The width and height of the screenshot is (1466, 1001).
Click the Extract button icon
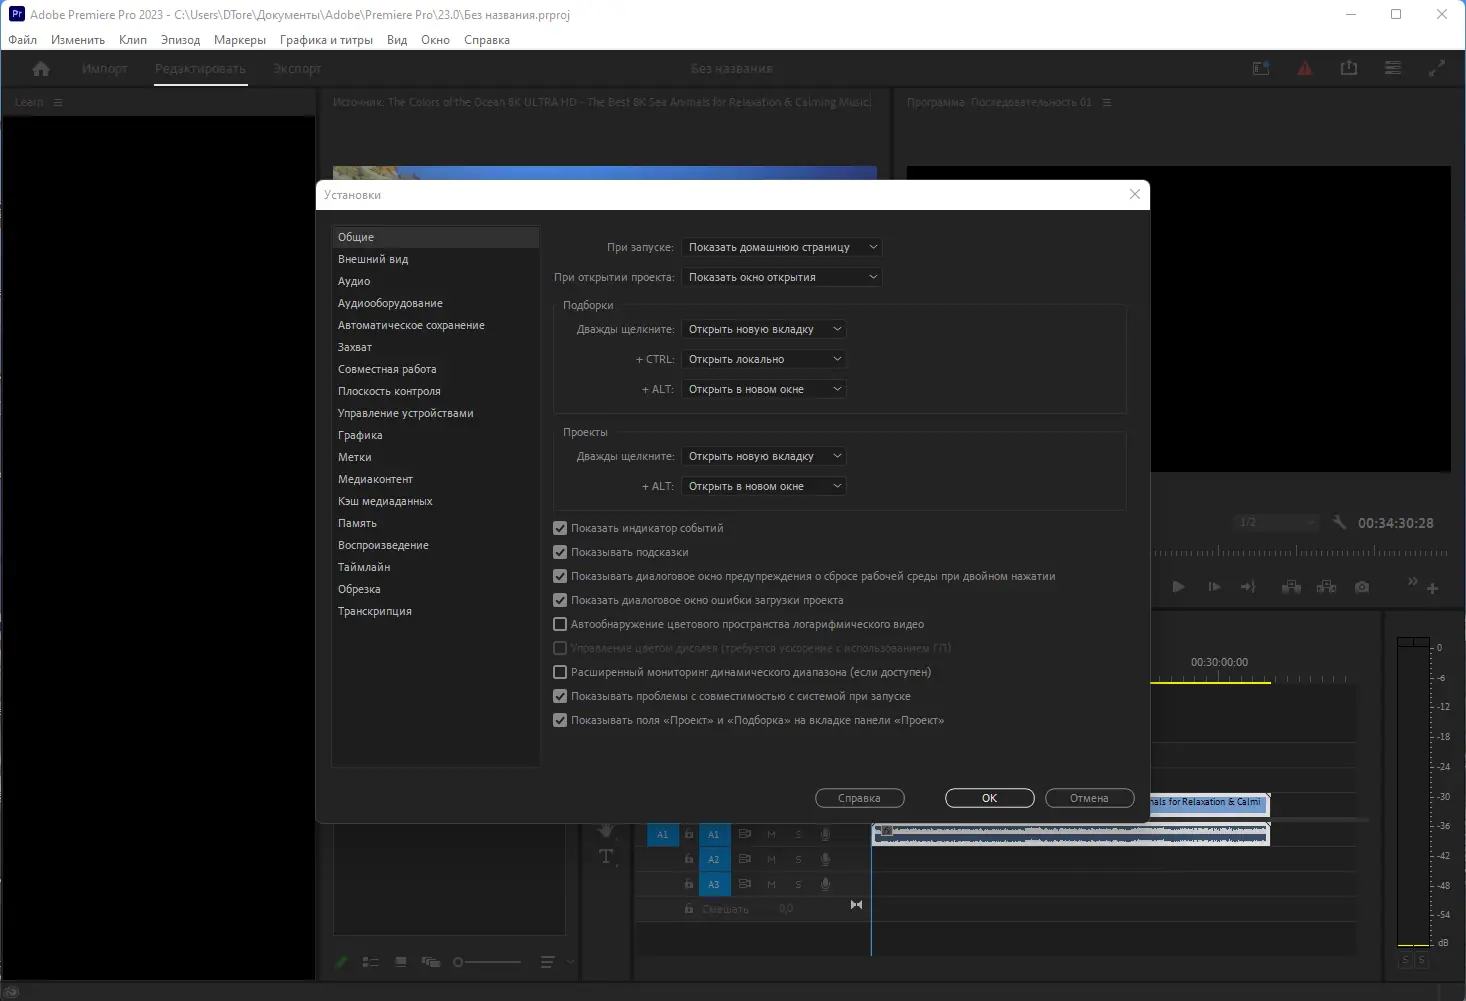pos(1327,587)
